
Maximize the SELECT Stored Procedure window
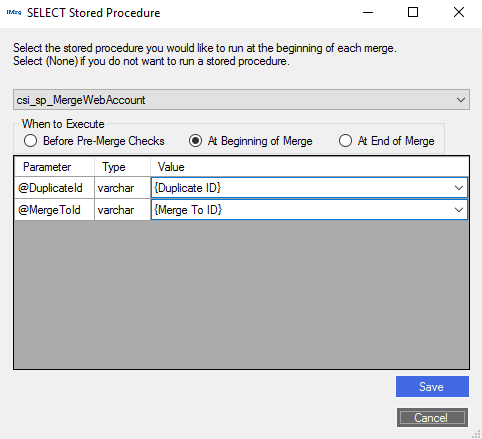(x=413, y=12)
